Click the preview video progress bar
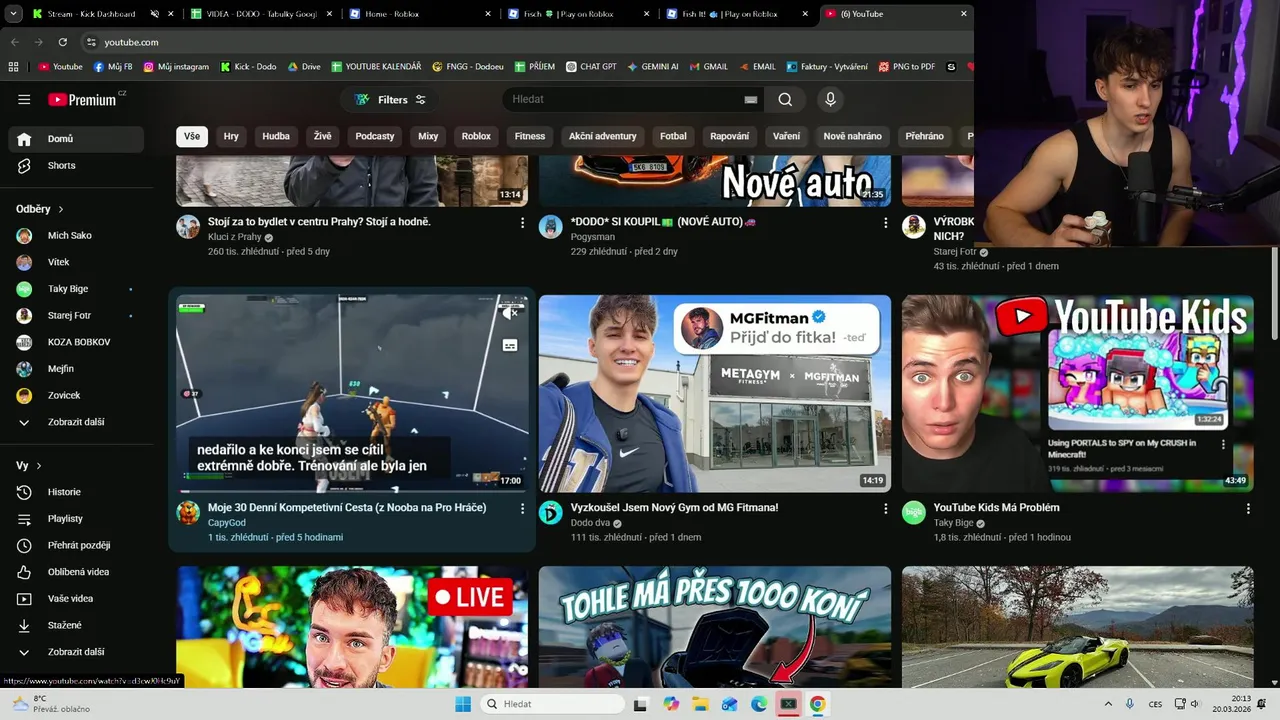This screenshot has height=720, width=1280. click(352, 490)
